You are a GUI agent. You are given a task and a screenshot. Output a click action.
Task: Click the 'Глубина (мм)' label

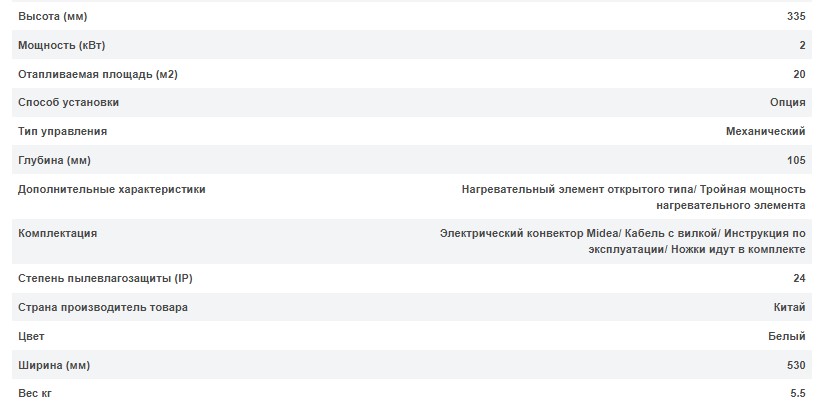pos(54,160)
